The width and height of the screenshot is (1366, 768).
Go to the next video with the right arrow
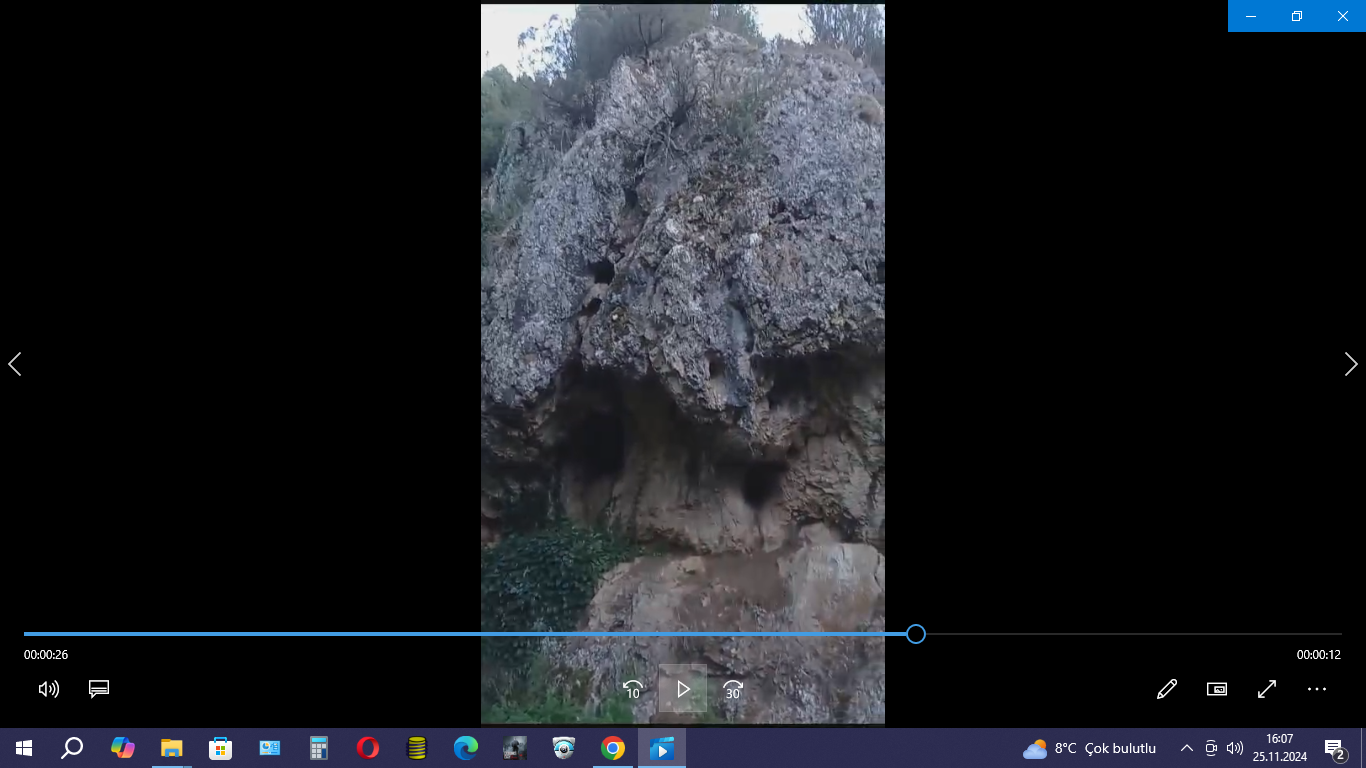[x=1351, y=364]
